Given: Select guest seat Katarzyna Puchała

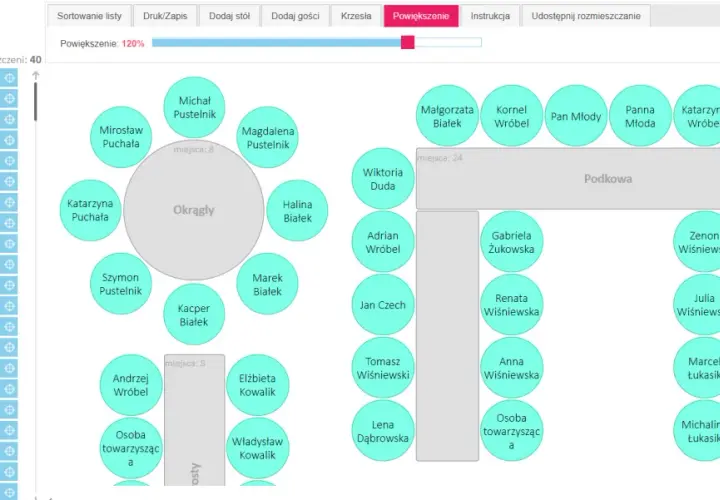Looking at the screenshot, I should coord(90,210).
